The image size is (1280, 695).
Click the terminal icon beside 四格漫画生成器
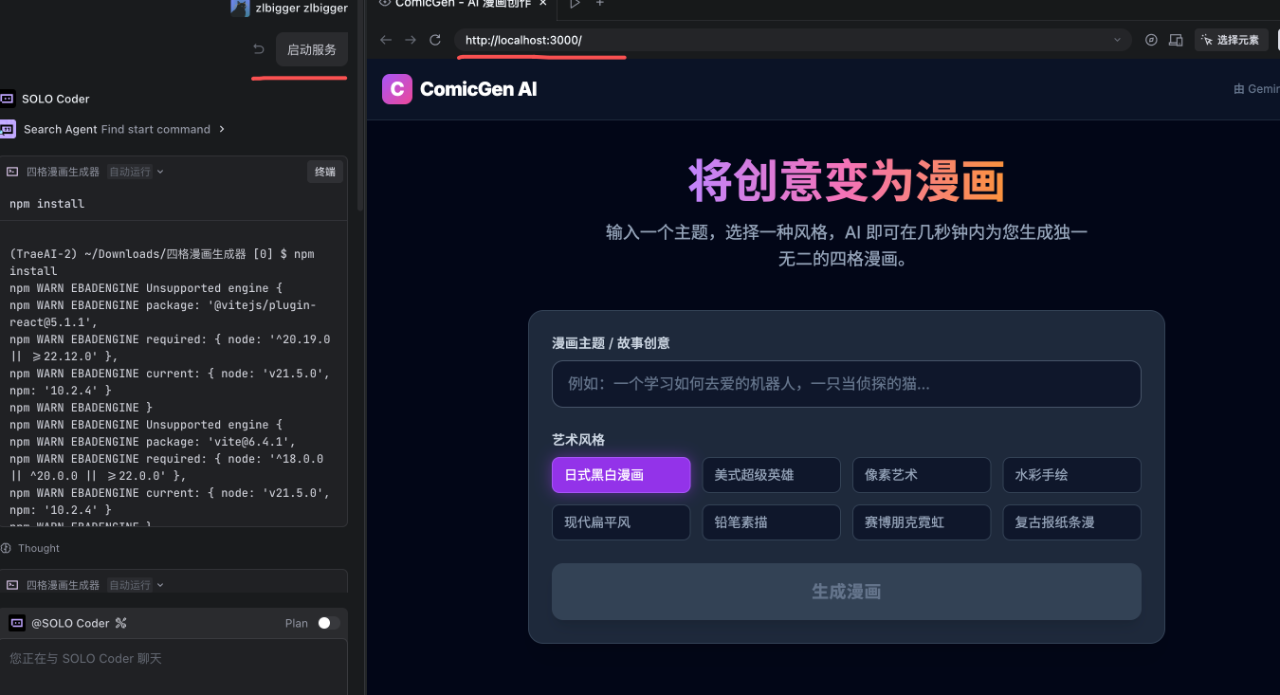tap(12, 171)
